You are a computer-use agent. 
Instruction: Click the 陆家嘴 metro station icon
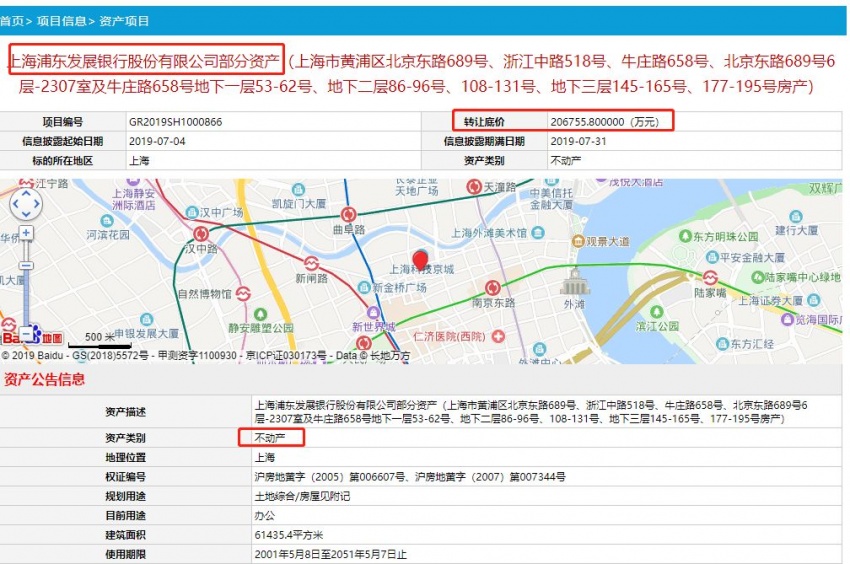pos(709,277)
